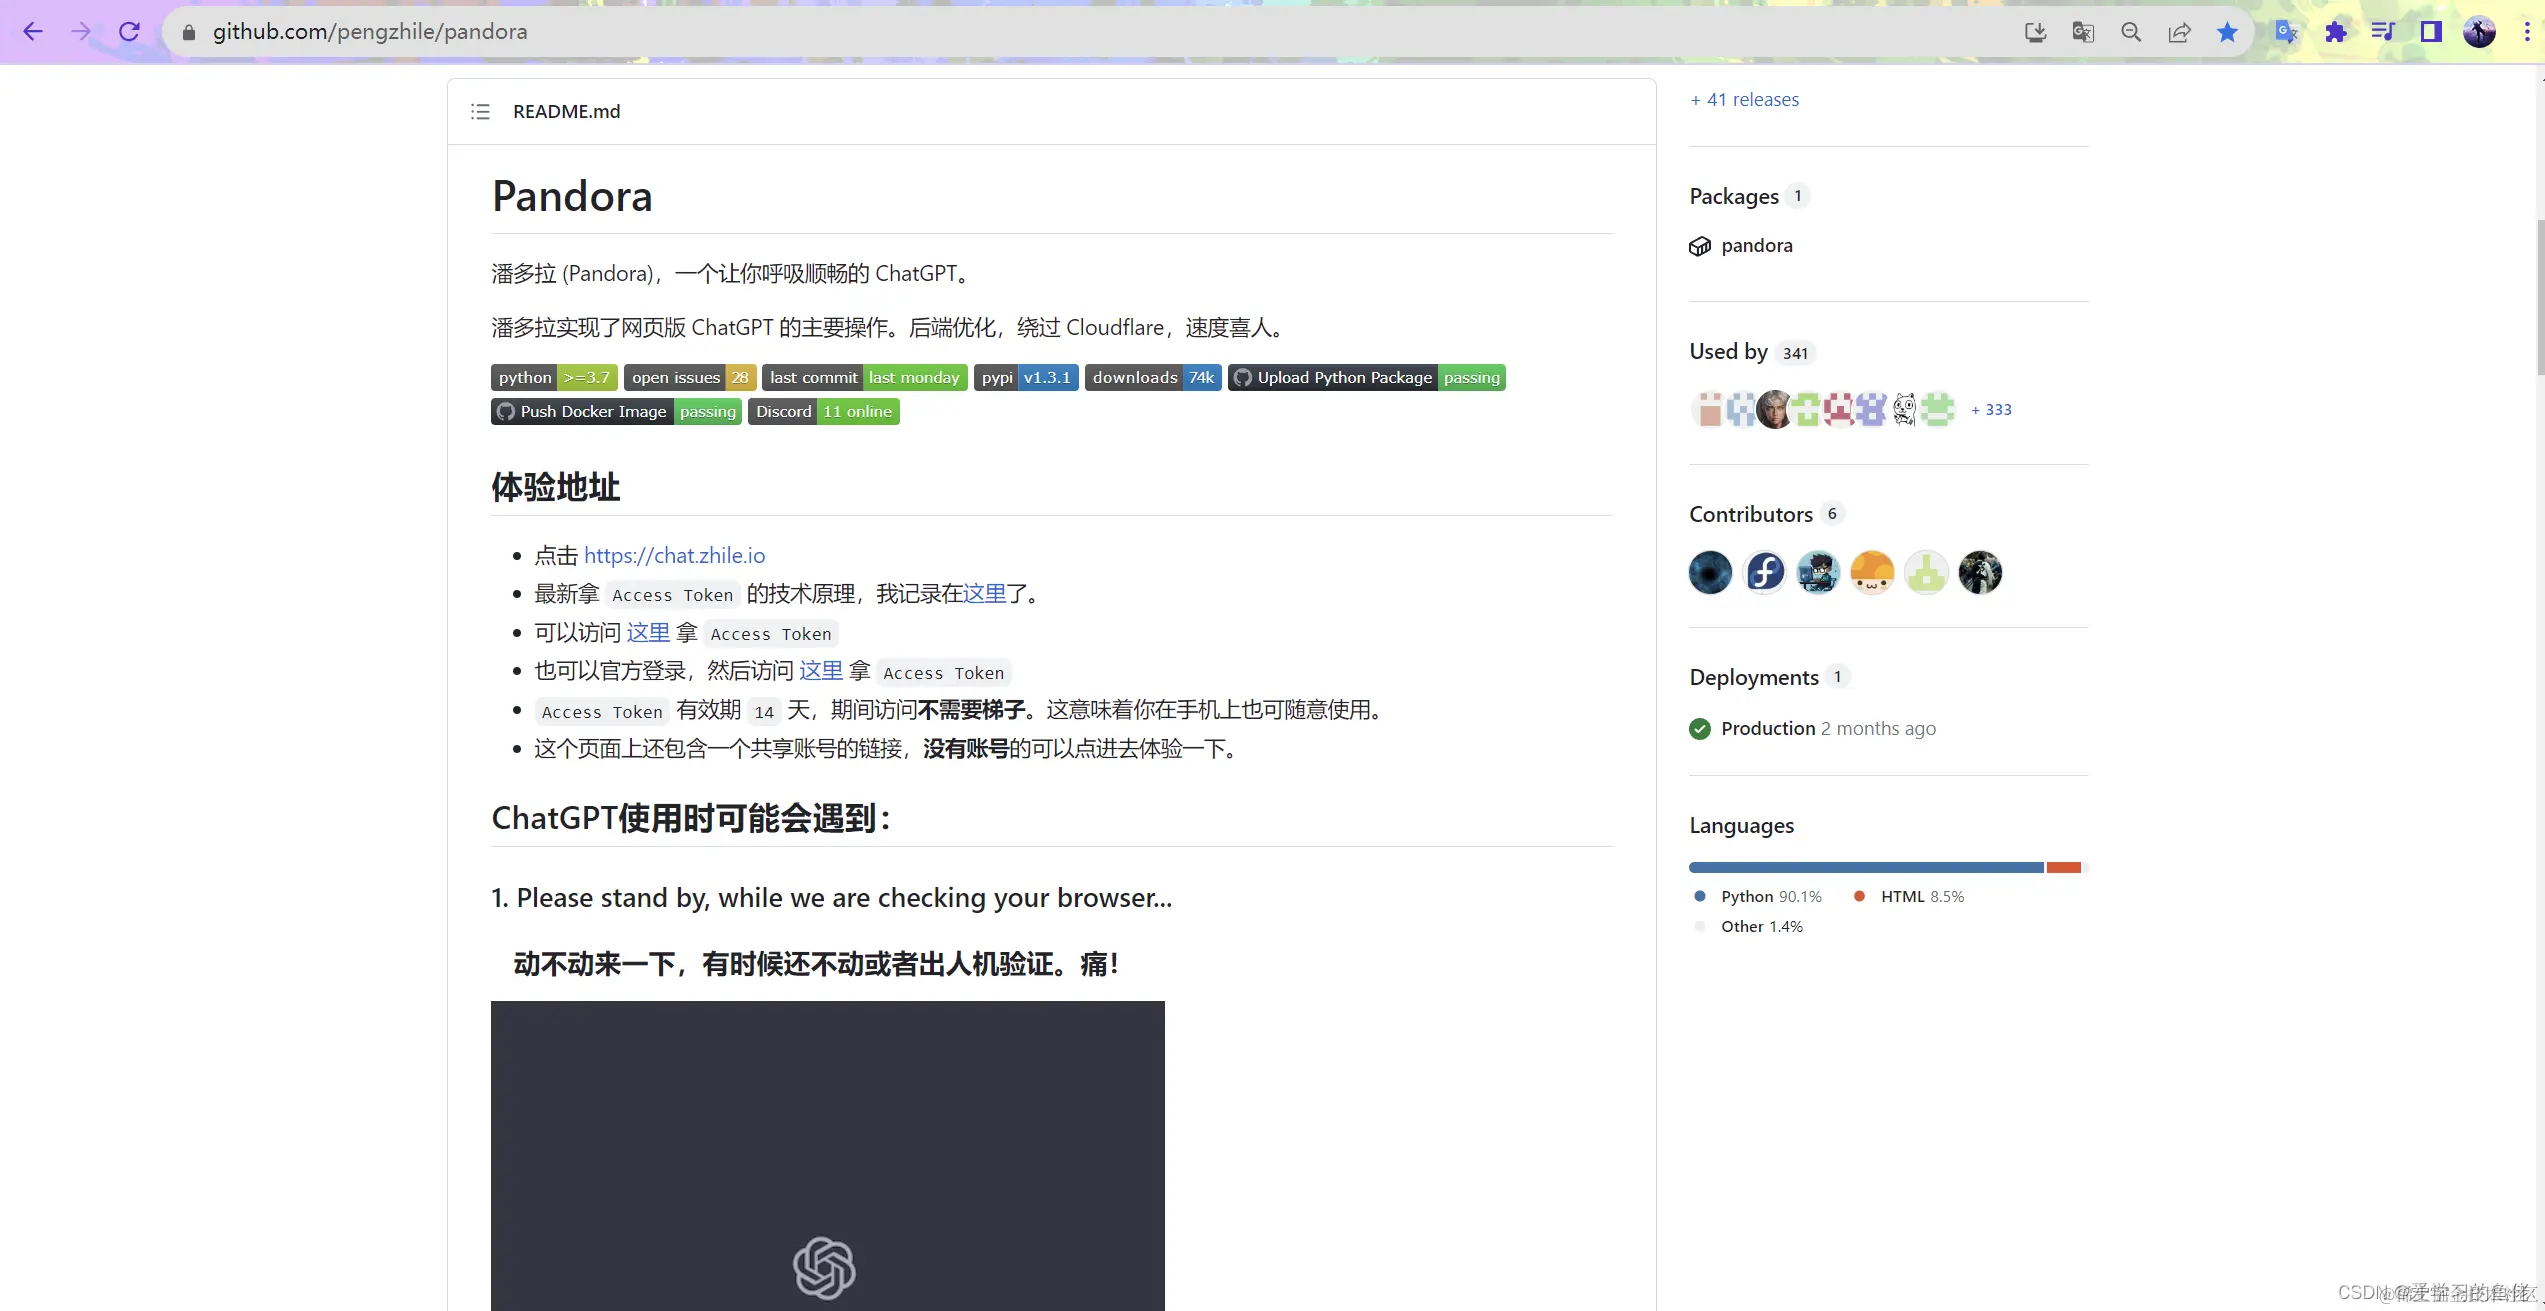This screenshot has width=2545, height=1311.
Task: Open the Chrome three-dot menu
Action: pos(2526,31)
